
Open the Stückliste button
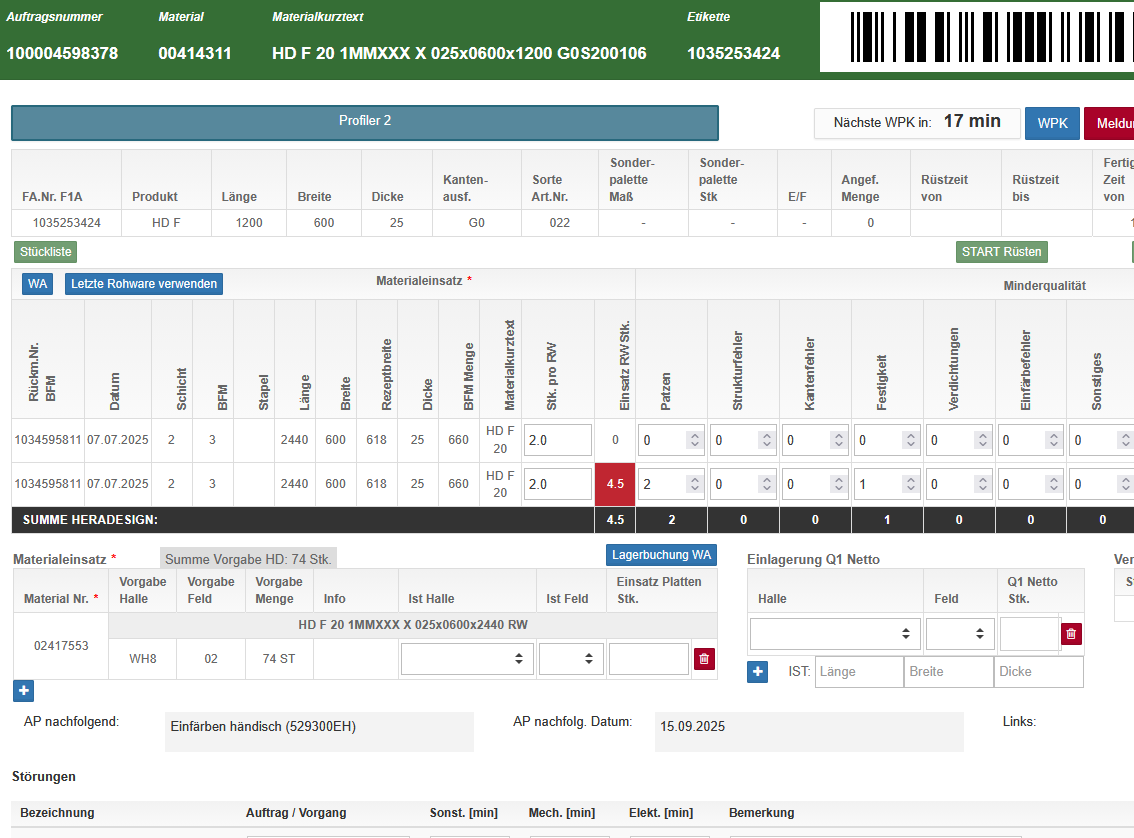(x=45, y=252)
